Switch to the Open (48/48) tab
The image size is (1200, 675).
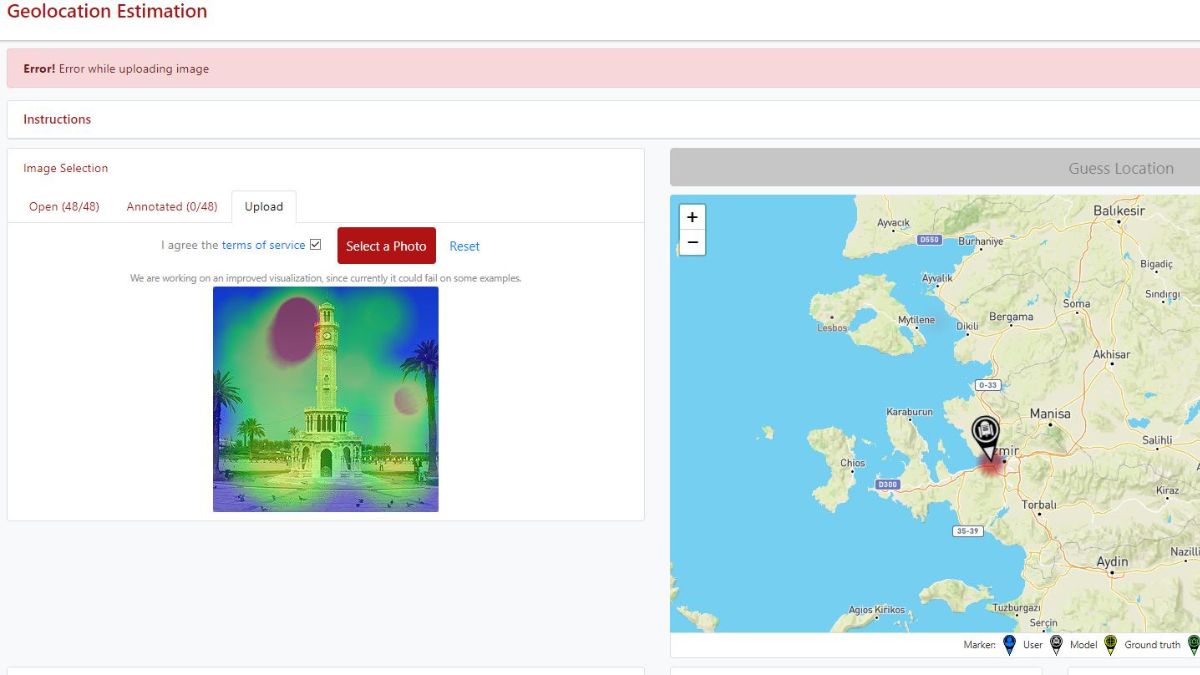pyautogui.click(x=64, y=207)
